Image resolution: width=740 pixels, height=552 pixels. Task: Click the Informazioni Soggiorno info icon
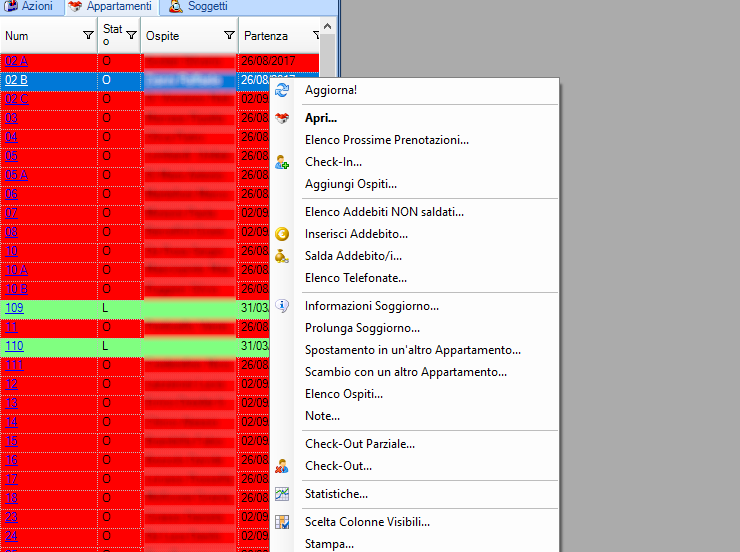282,306
